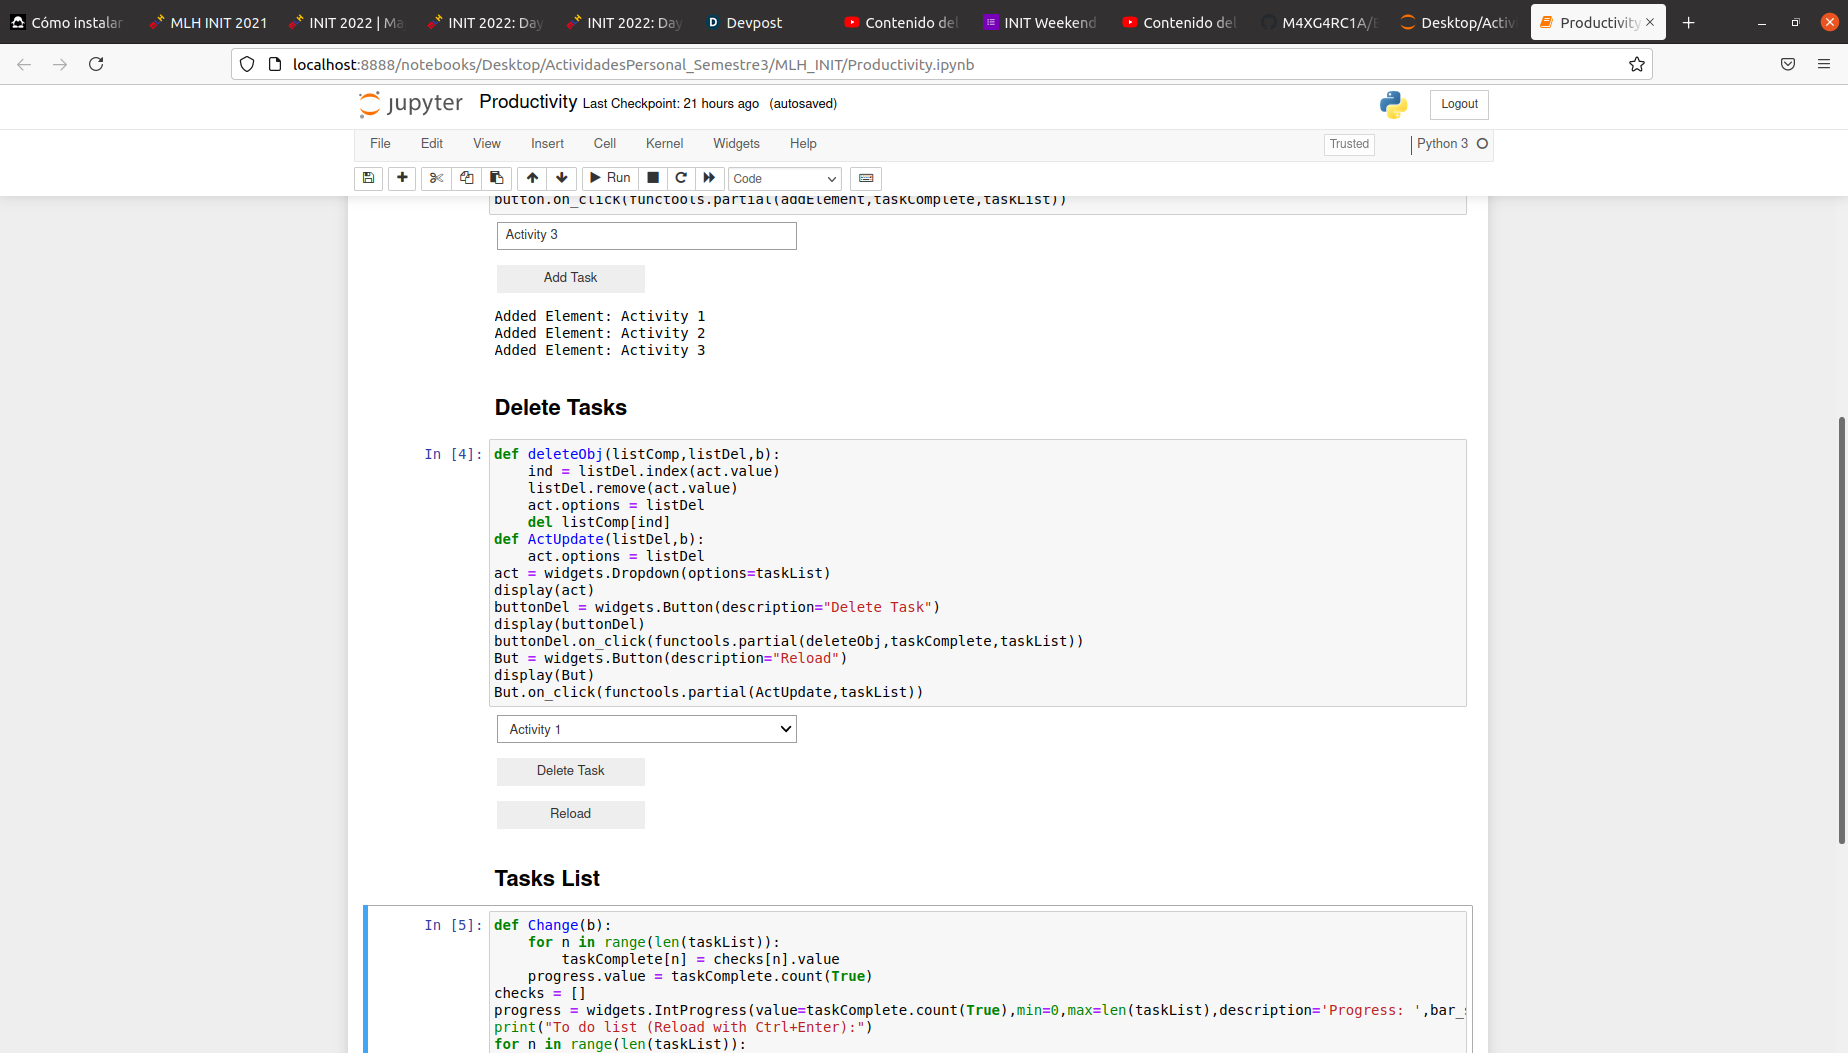Screen dimensions: 1848x1053
Task: Bookmark this page with star icon
Action: click(1637, 64)
